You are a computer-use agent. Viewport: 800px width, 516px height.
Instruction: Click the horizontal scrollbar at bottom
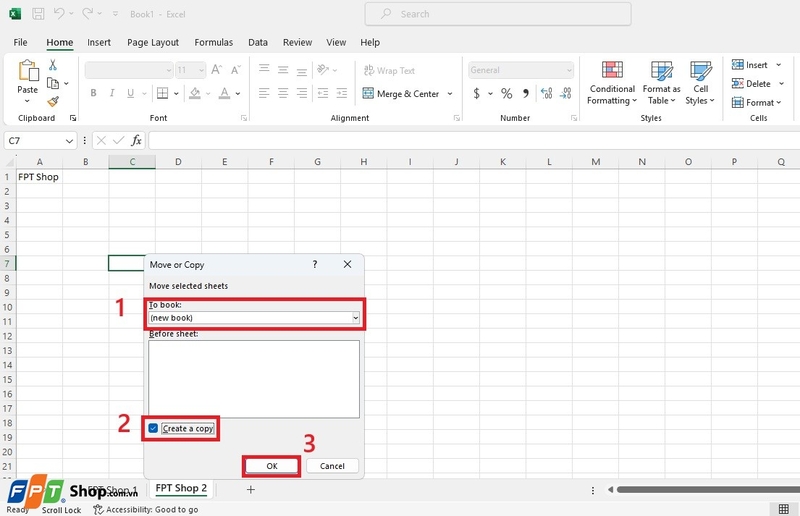[x=708, y=489]
